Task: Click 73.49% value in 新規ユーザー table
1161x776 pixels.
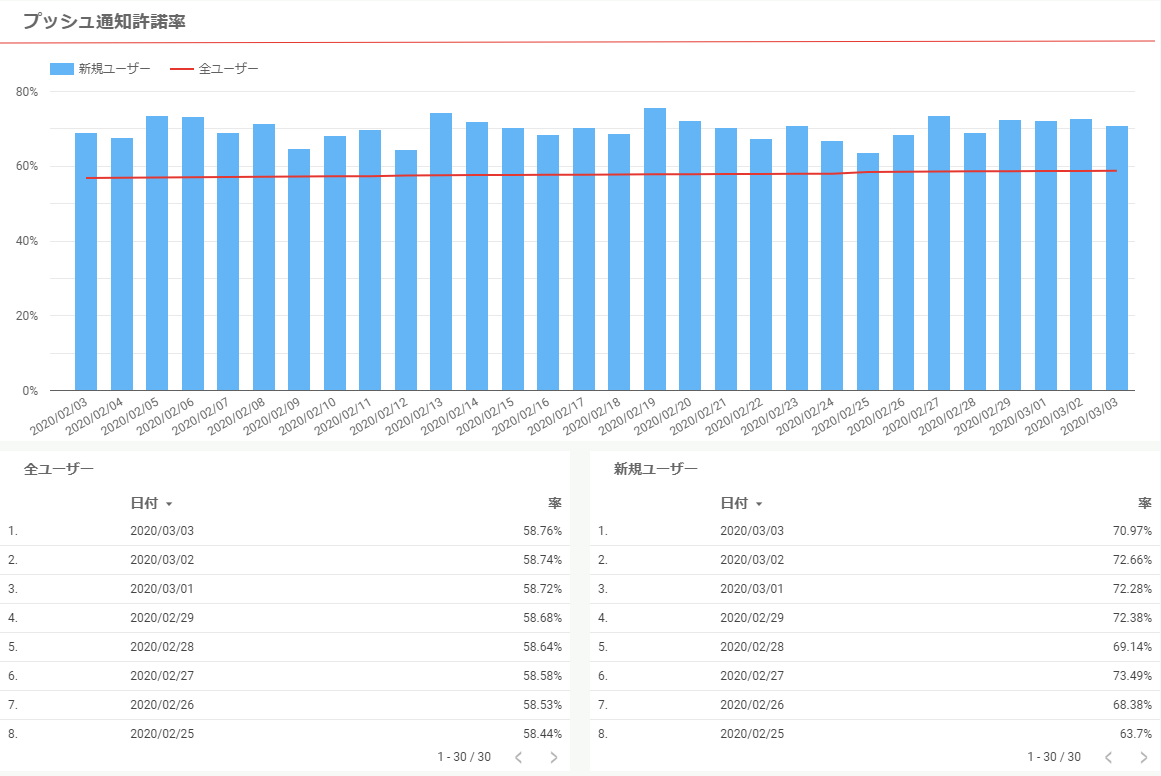Action: point(1132,675)
